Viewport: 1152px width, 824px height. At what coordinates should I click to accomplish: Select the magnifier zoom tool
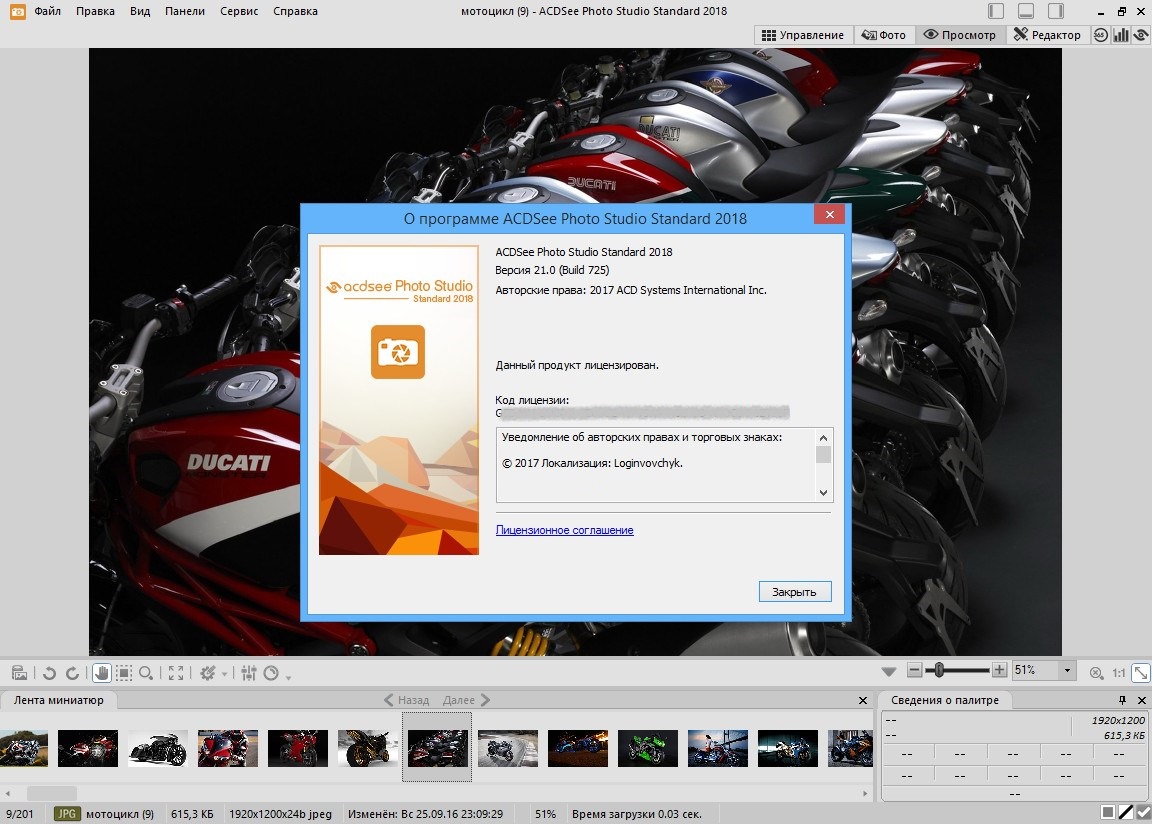(x=146, y=674)
